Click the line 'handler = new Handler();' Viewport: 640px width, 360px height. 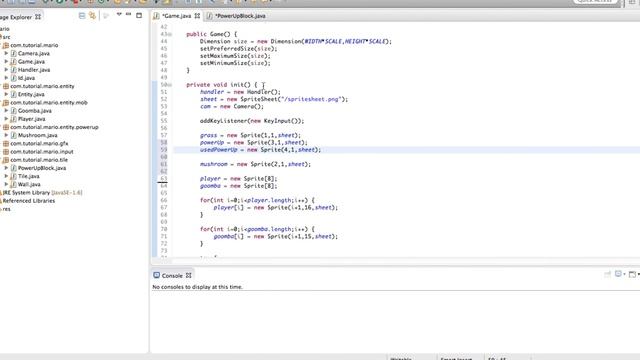pyautogui.click(x=240, y=92)
